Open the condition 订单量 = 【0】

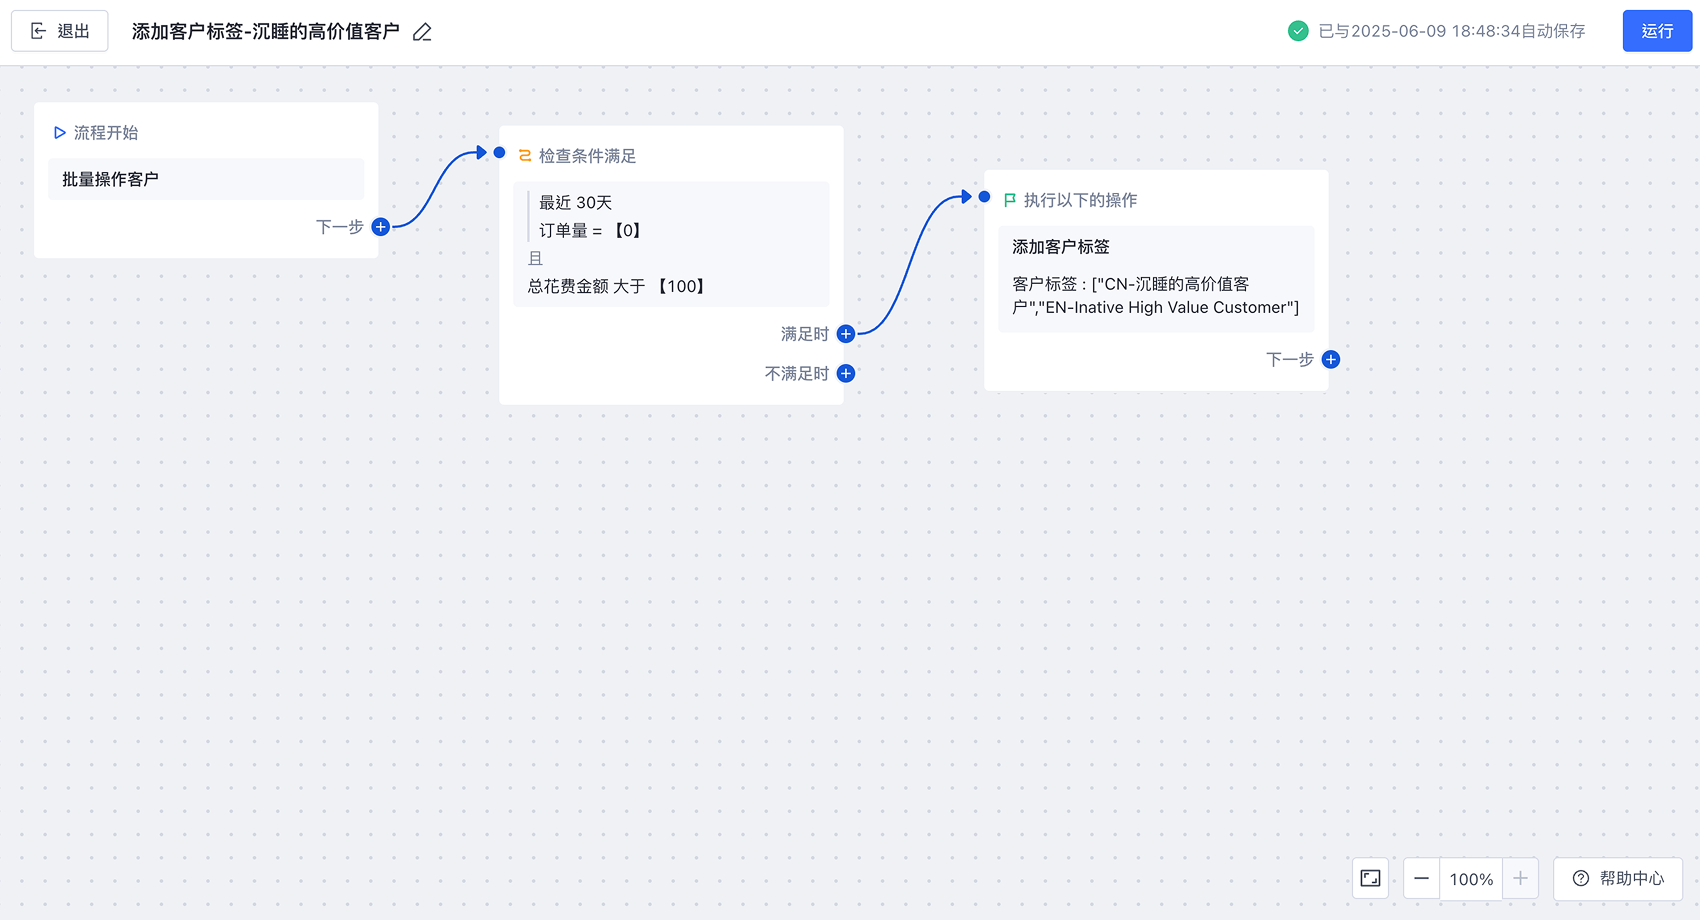pos(590,230)
